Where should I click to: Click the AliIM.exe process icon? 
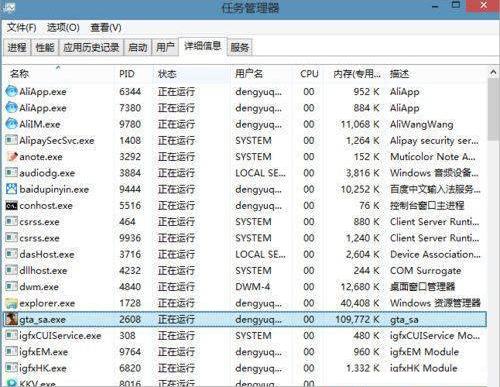[11, 124]
